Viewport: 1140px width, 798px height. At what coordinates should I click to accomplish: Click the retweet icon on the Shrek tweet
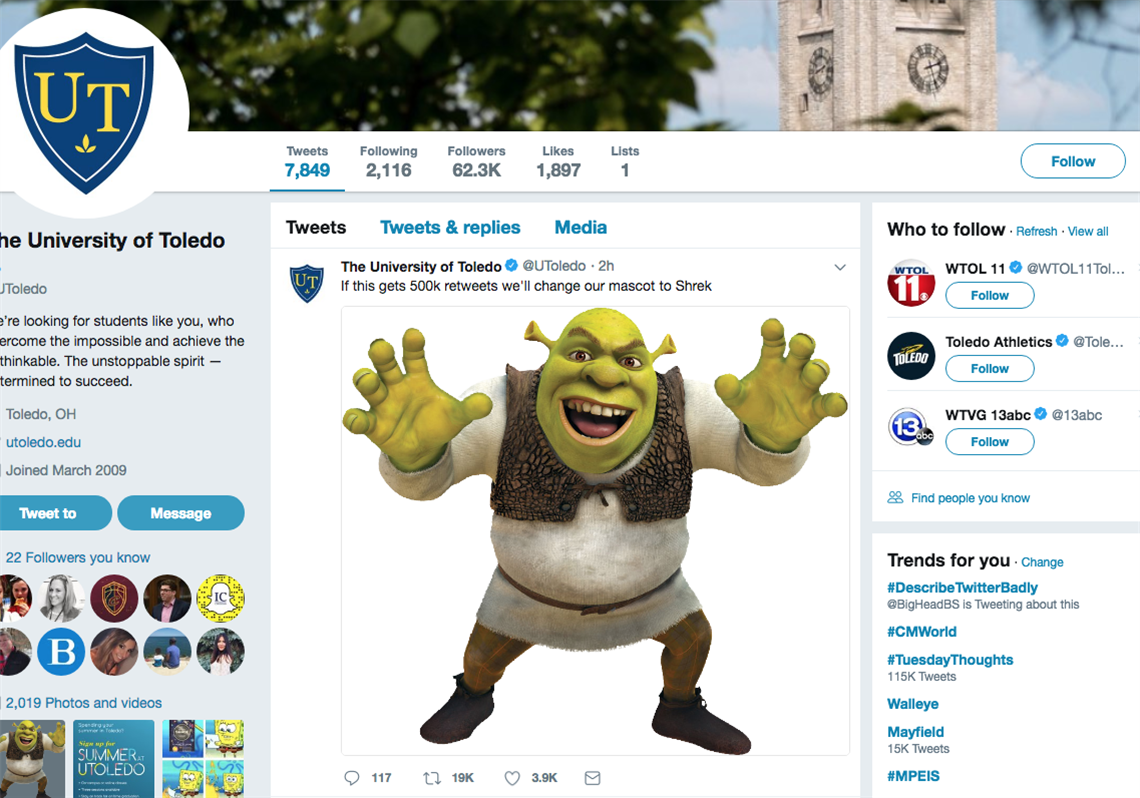pyautogui.click(x=432, y=778)
